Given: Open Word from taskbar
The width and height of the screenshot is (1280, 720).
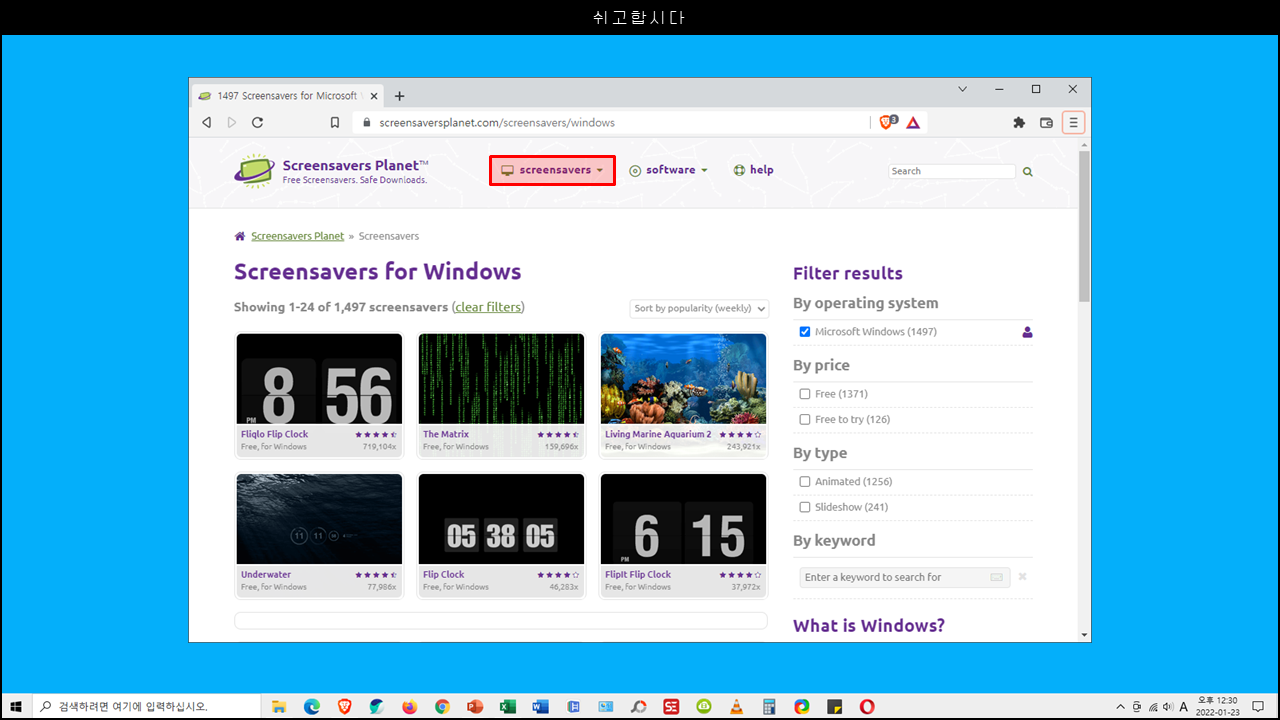Looking at the screenshot, I should [x=540, y=706].
